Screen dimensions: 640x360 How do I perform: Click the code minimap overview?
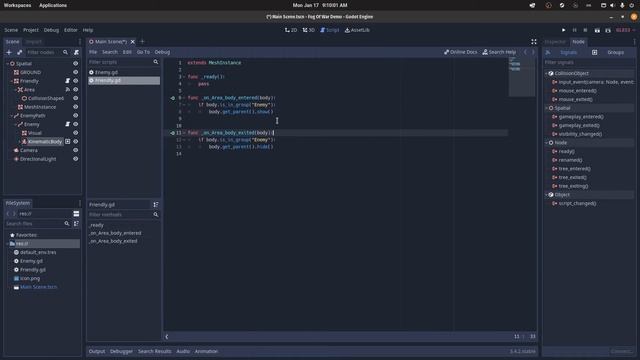(521, 77)
